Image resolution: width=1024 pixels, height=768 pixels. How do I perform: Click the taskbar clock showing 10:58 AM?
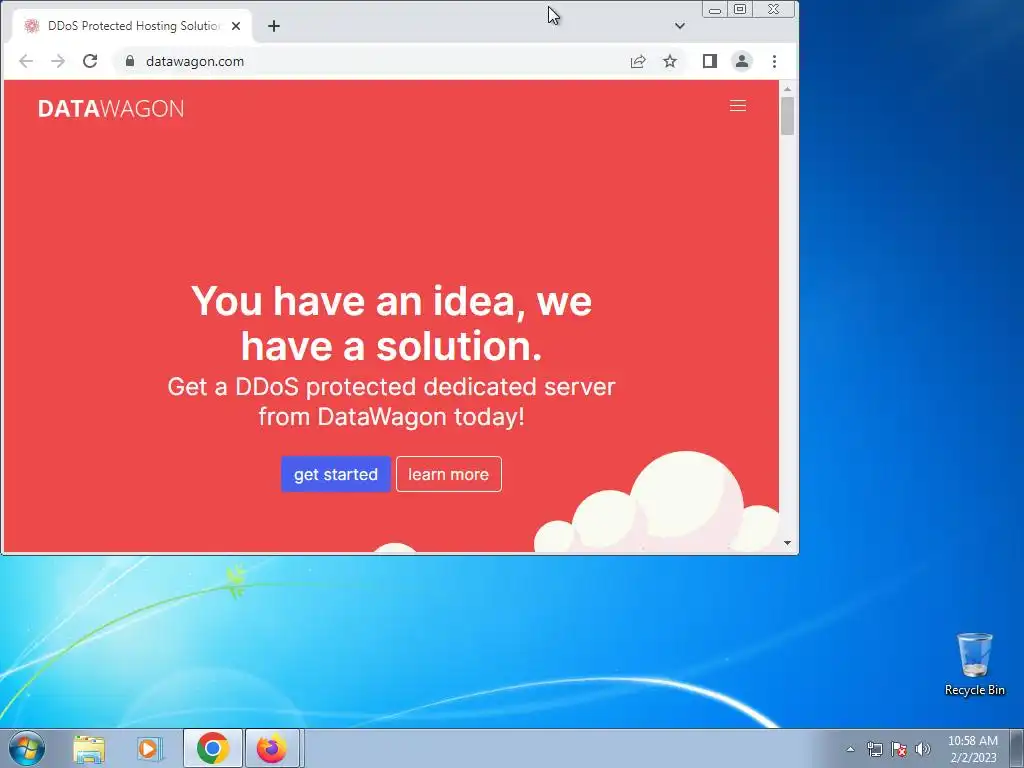[x=973, y=749]
